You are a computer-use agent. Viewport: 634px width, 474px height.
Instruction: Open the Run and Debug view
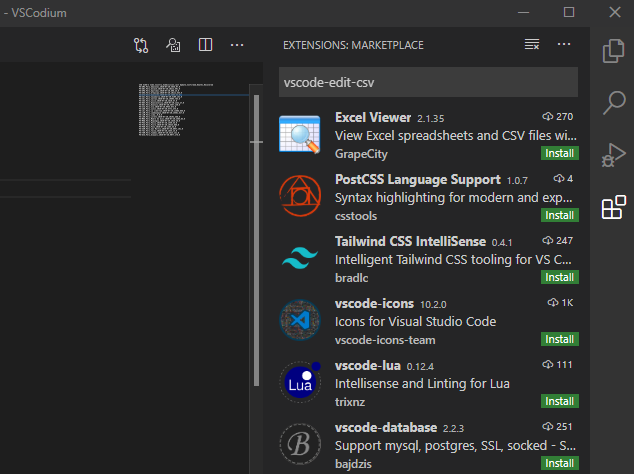pos(613,155)
